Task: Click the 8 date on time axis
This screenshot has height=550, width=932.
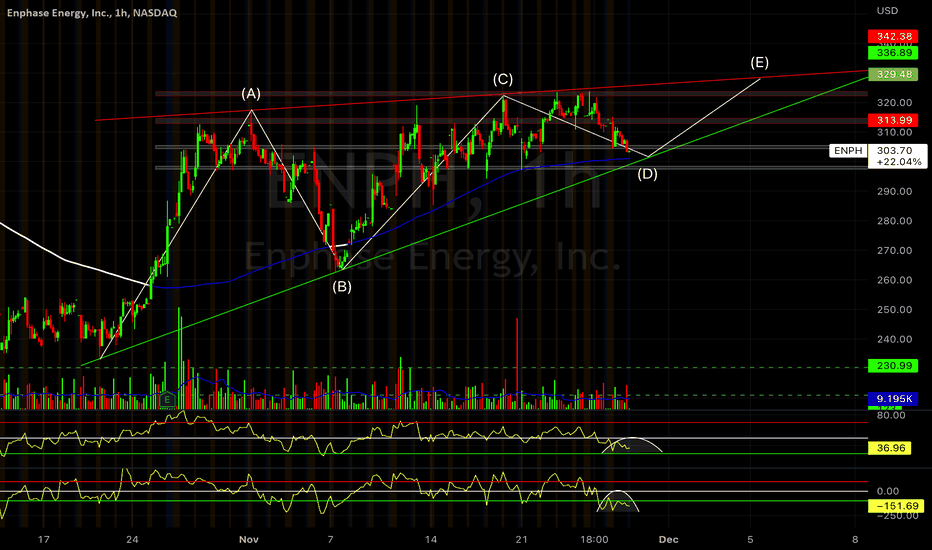Action: click(x=855, y=539)
